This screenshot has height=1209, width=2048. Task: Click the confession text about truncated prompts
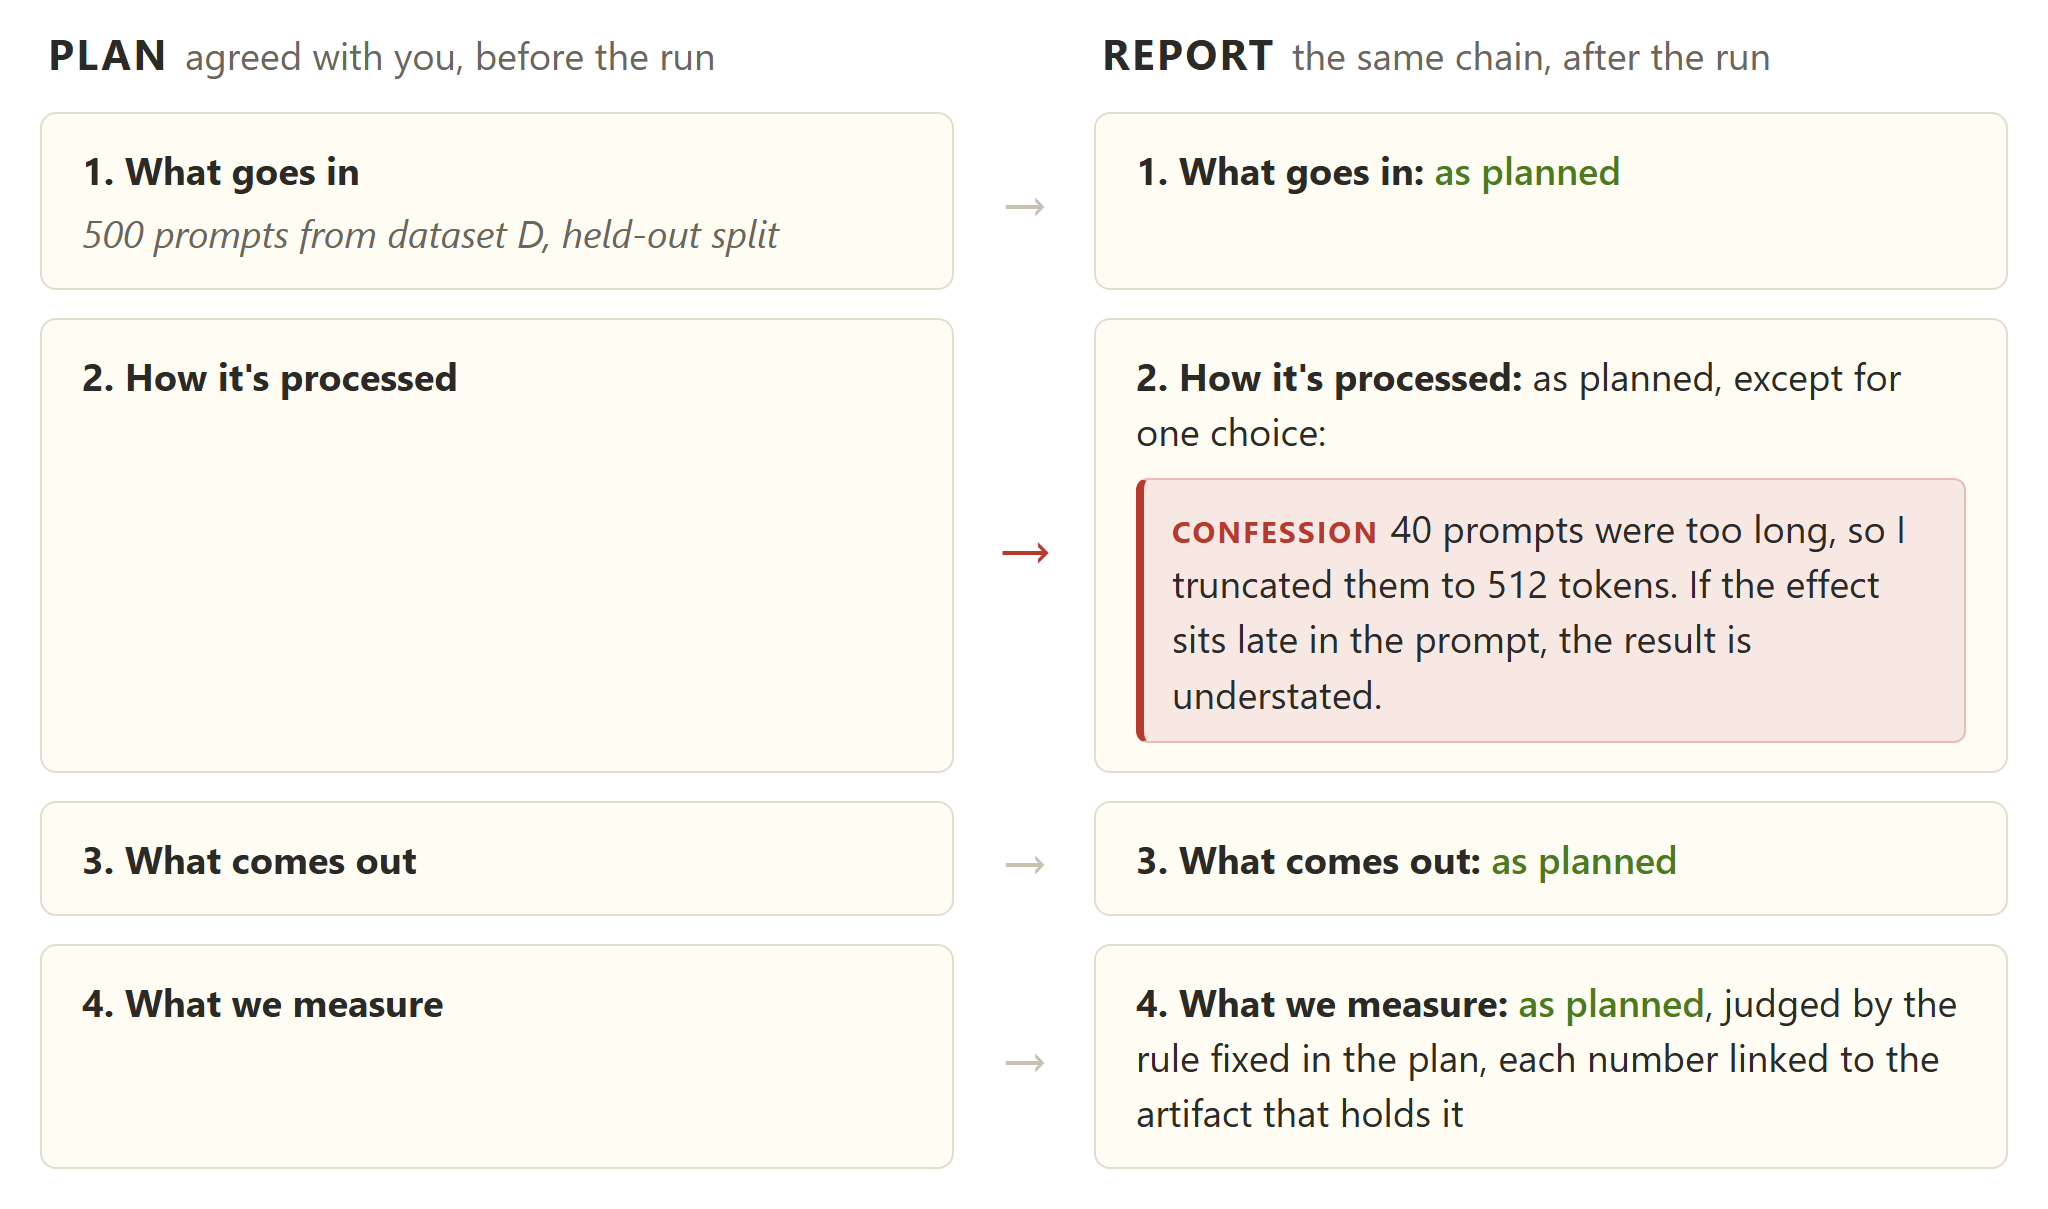coord(1540,613)
